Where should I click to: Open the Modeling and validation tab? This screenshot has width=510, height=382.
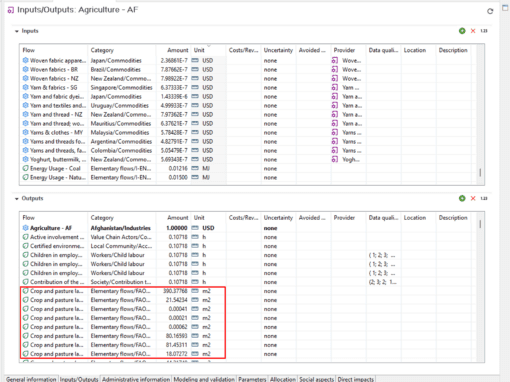coord(204,379)
